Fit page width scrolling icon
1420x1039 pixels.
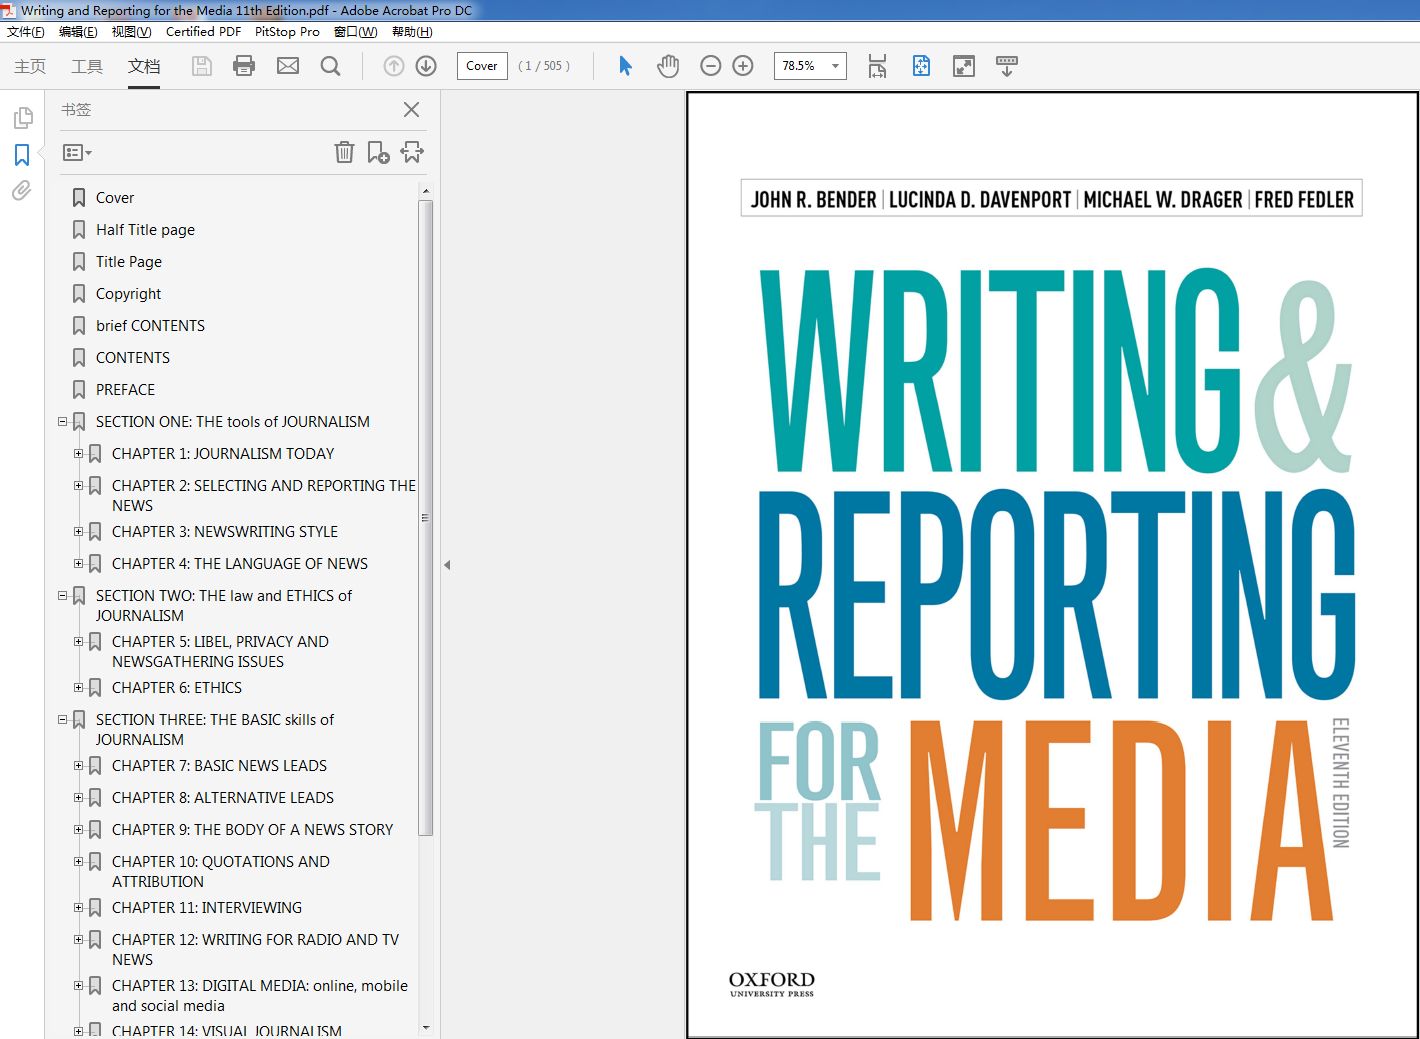tap(877, 66)
